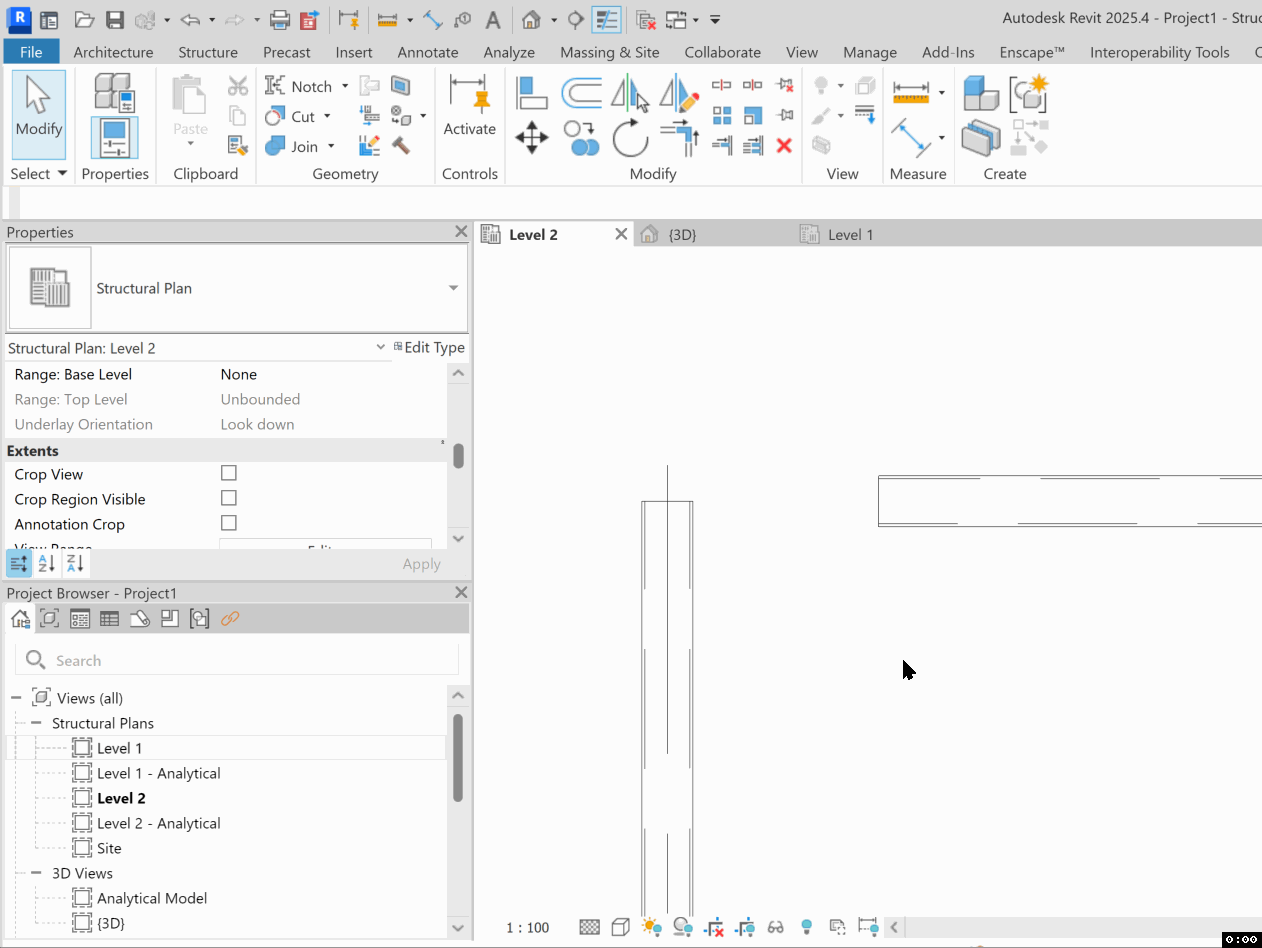Check the Crop Region Visible option
Image resolution: width=1262 pixels, height=948 pixels.
(228, 498)
